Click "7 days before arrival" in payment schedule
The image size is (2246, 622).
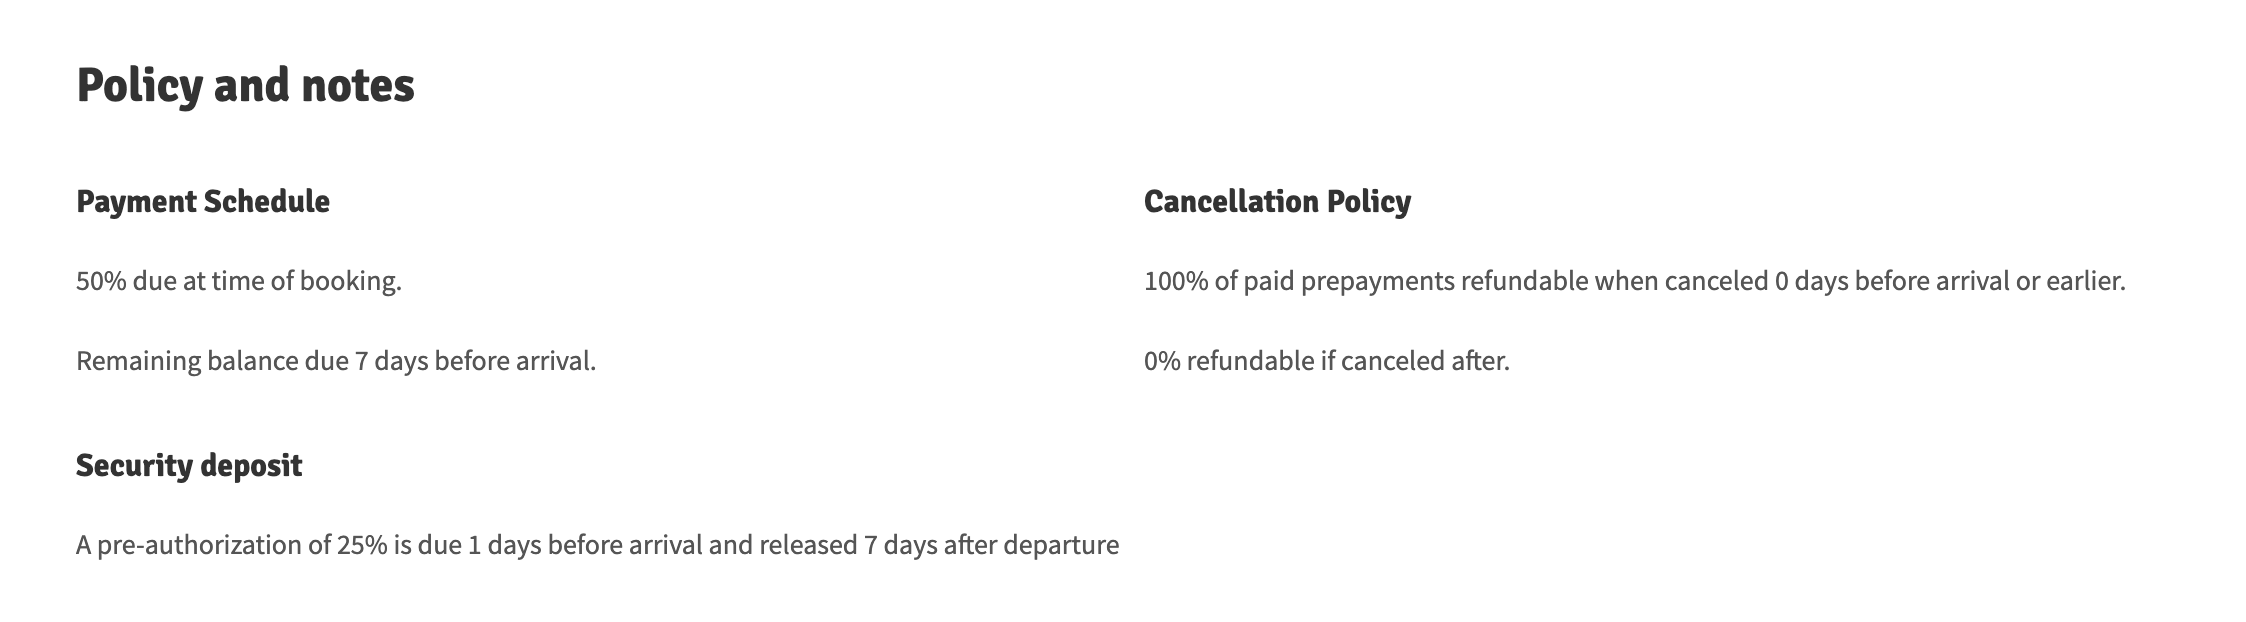tap(475, 361)
